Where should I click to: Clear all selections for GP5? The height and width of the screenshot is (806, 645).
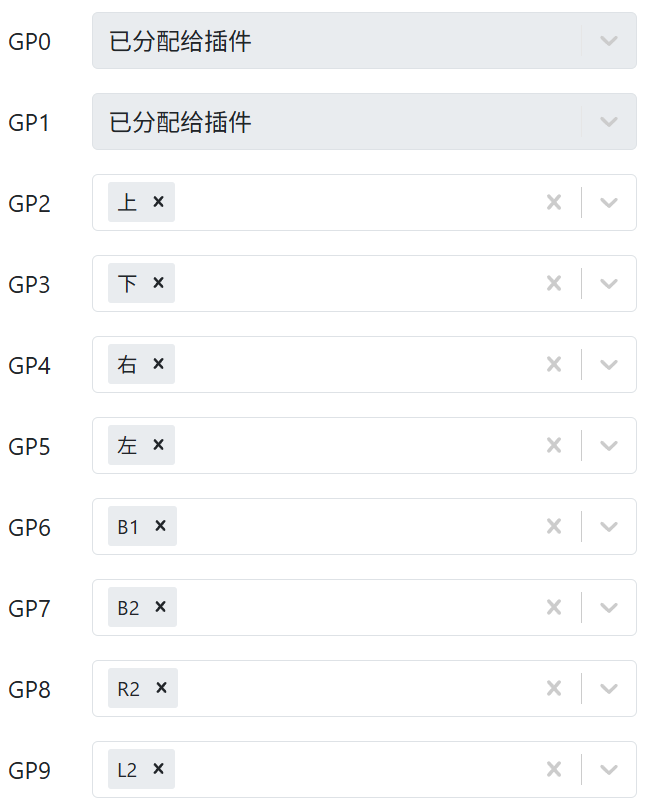pyautogui.click(x=554, y=446)
